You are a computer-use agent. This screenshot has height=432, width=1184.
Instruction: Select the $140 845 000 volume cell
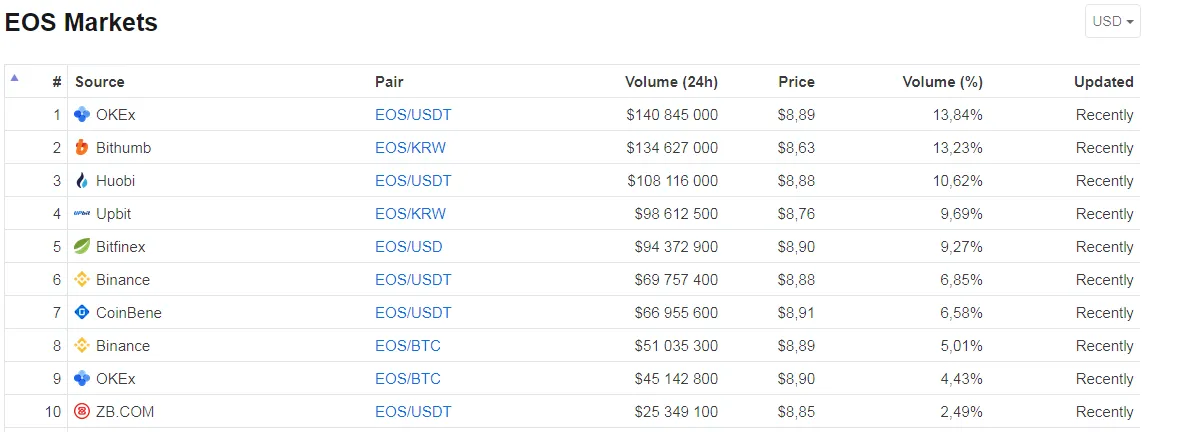(x=672, y=115)
